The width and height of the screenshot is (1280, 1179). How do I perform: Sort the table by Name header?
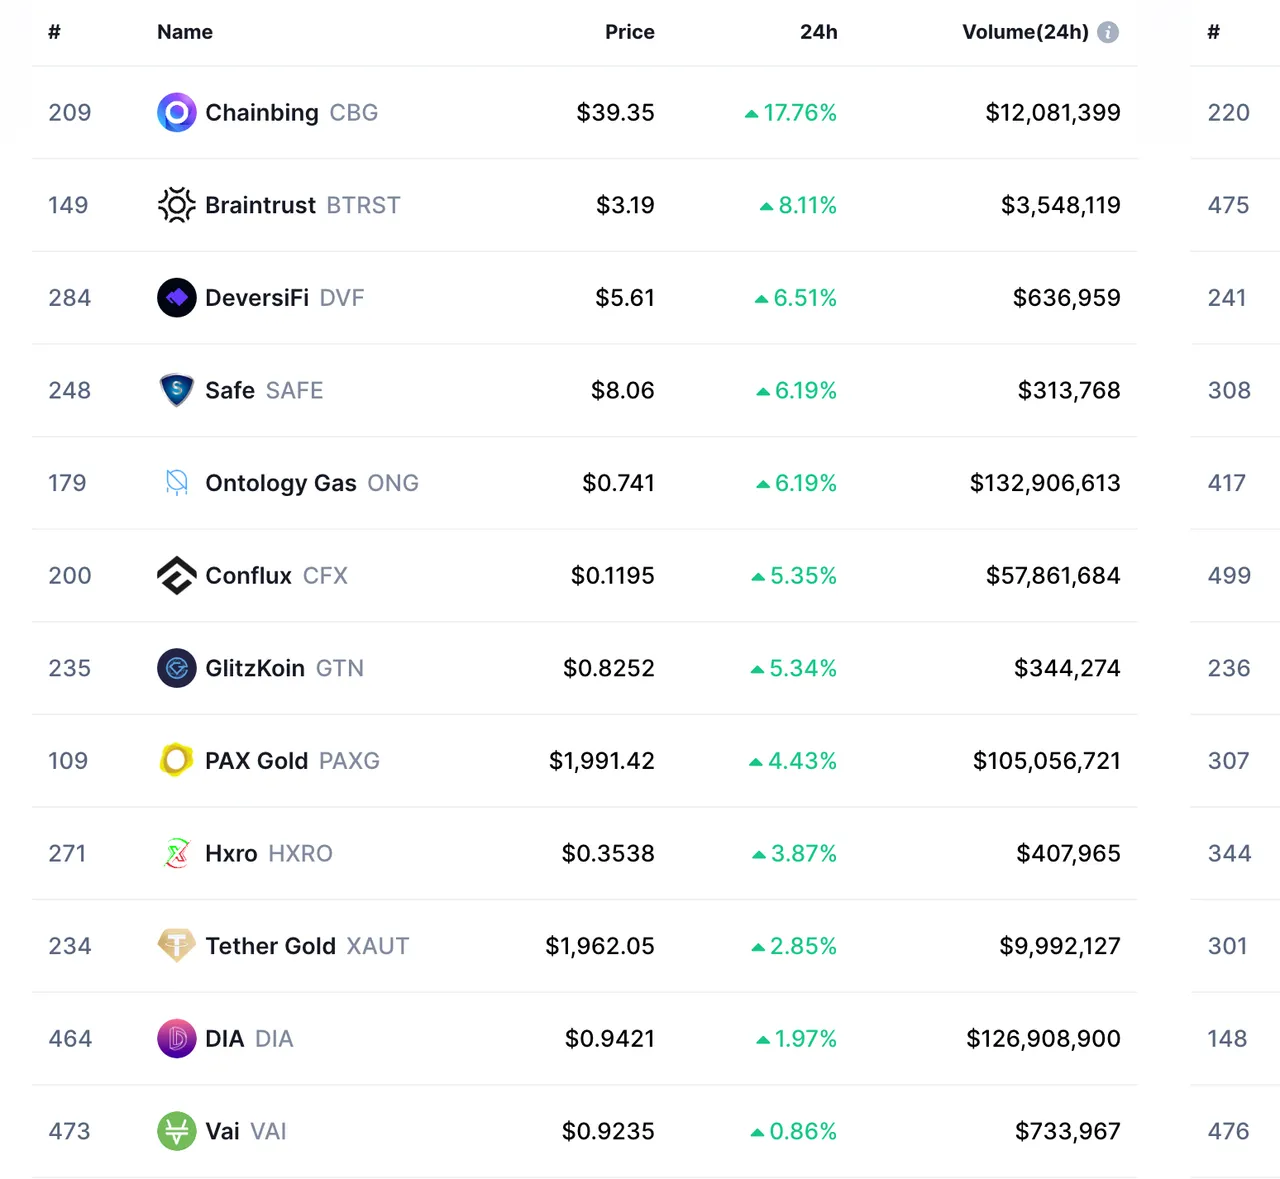(x=185, y=32)
